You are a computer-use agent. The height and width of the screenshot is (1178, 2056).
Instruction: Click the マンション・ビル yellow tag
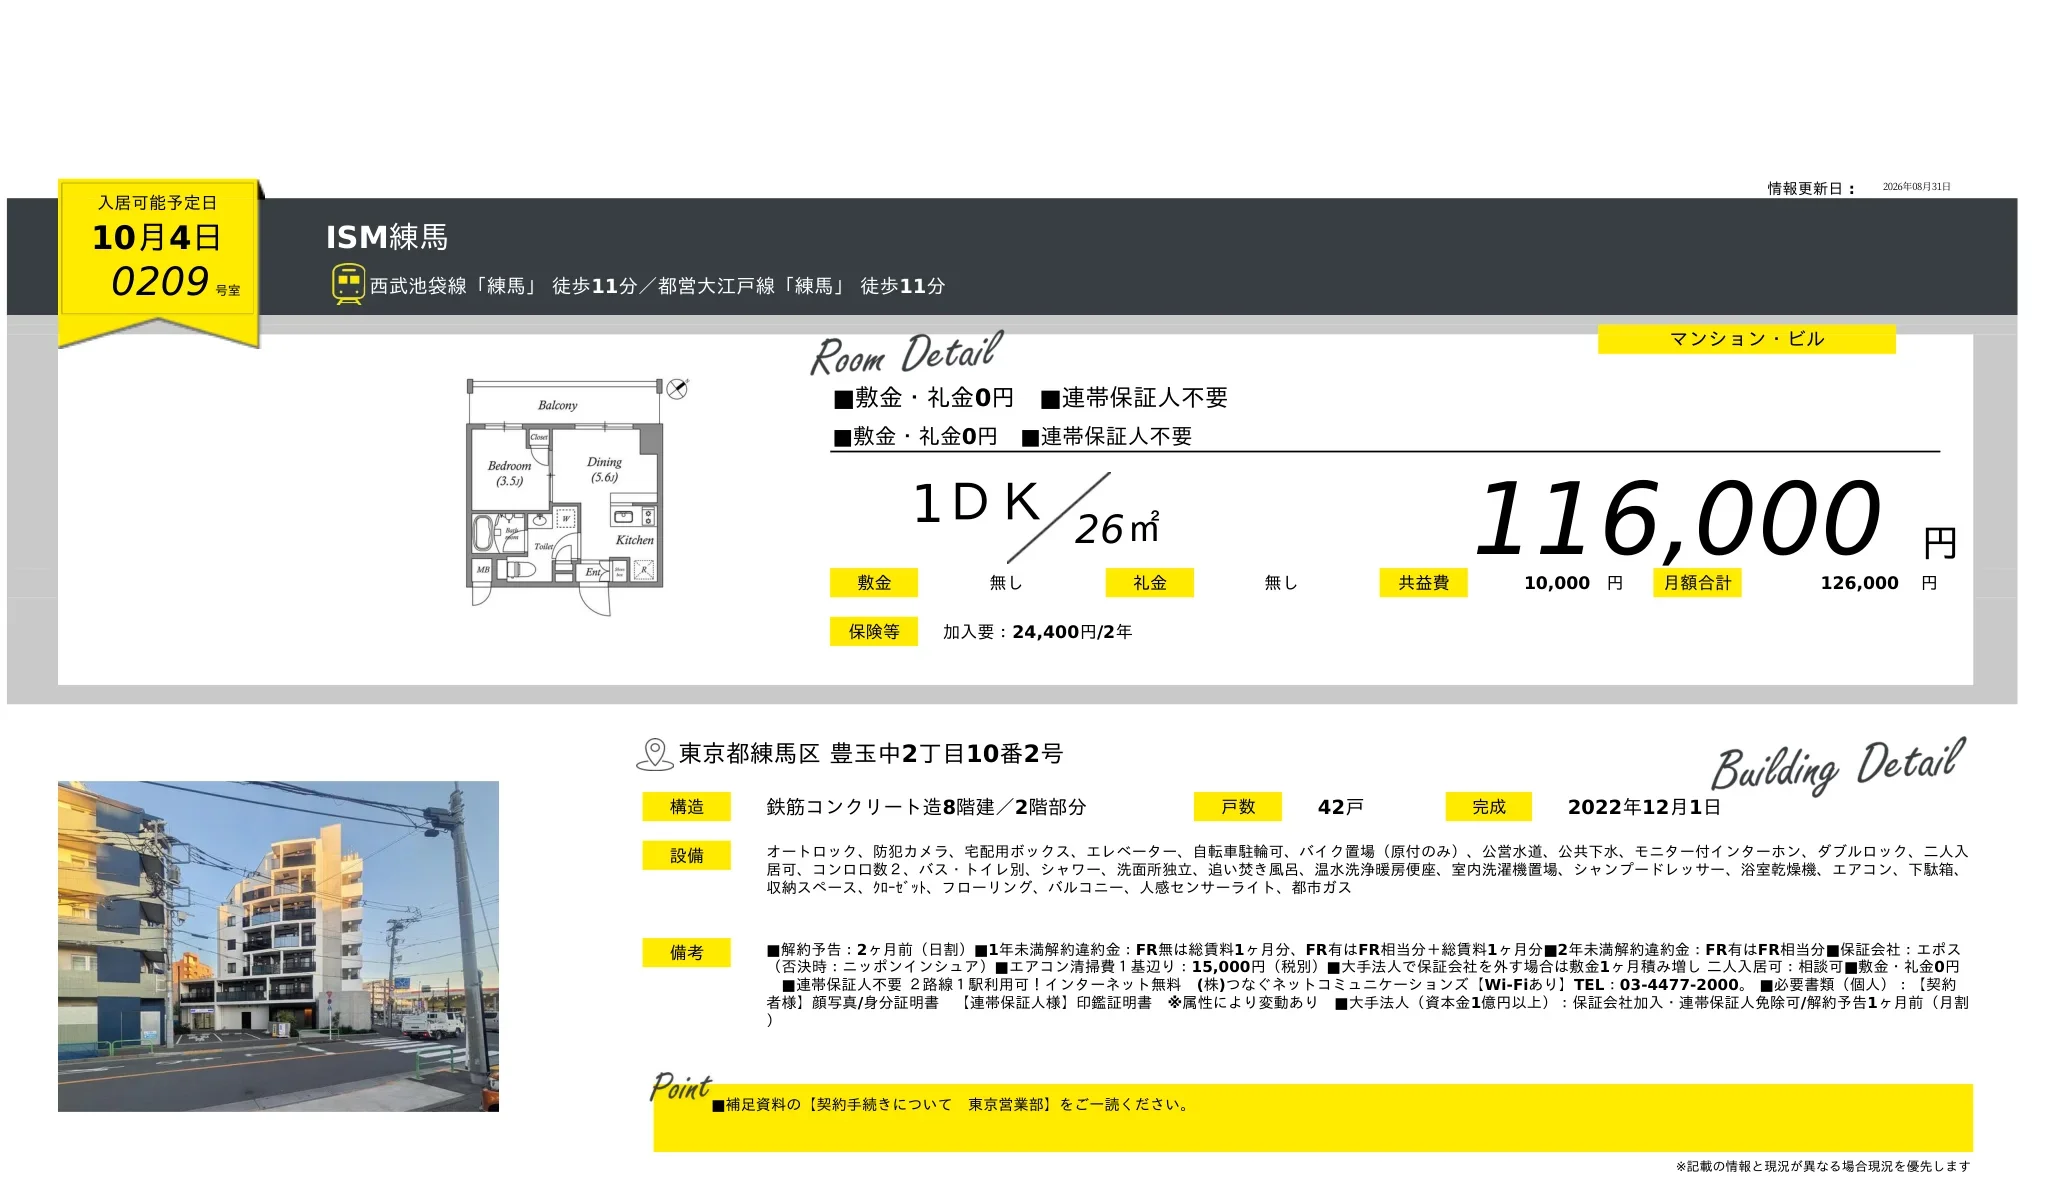point(1746,339)
